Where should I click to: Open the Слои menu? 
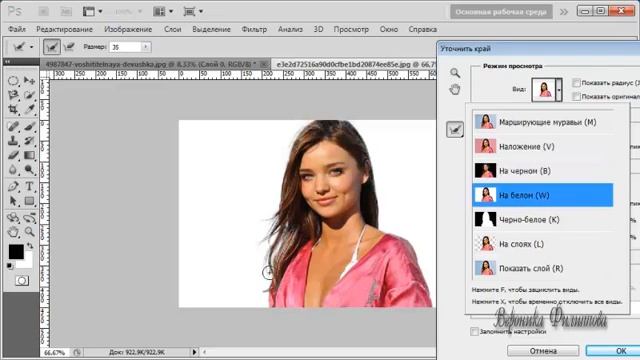[x=173, y=29]
